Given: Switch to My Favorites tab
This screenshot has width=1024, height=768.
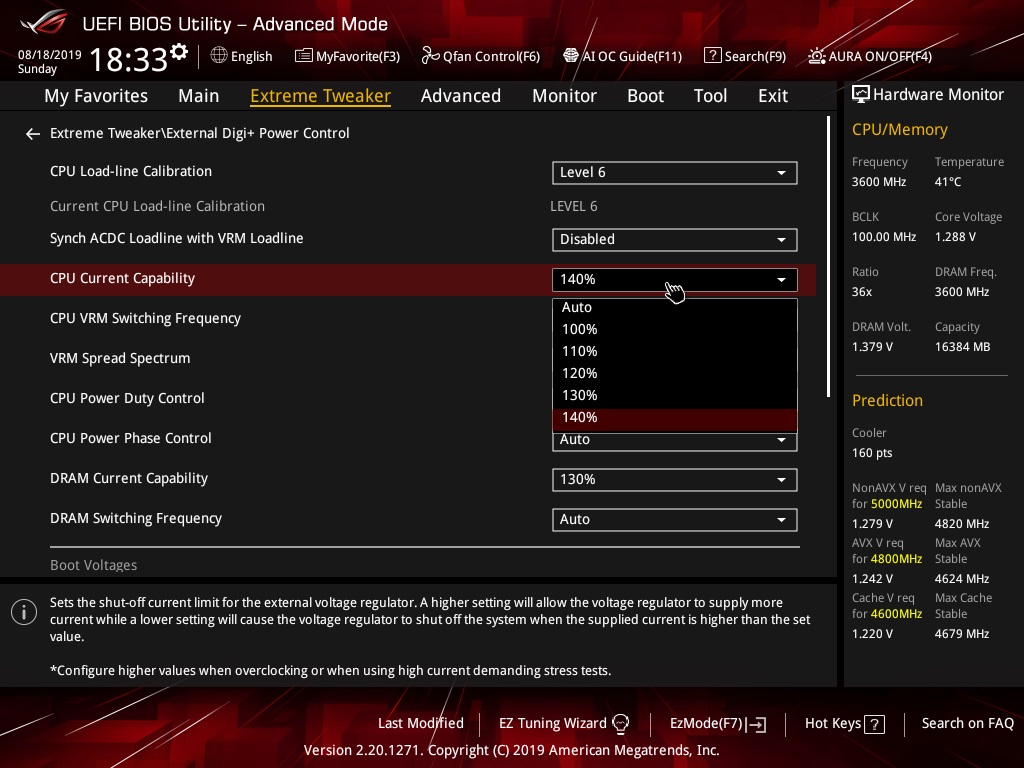Looking at the screenshot, I should click(96, 96).
